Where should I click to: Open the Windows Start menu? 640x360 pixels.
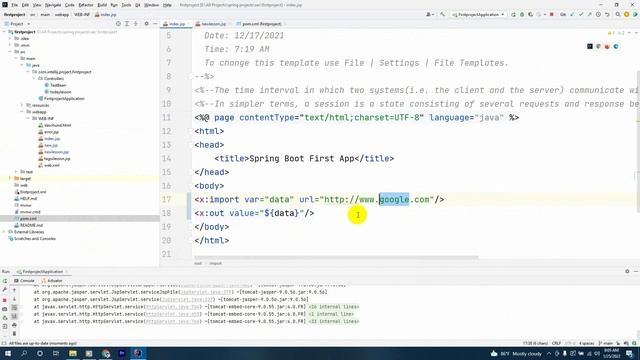[7, 353]
